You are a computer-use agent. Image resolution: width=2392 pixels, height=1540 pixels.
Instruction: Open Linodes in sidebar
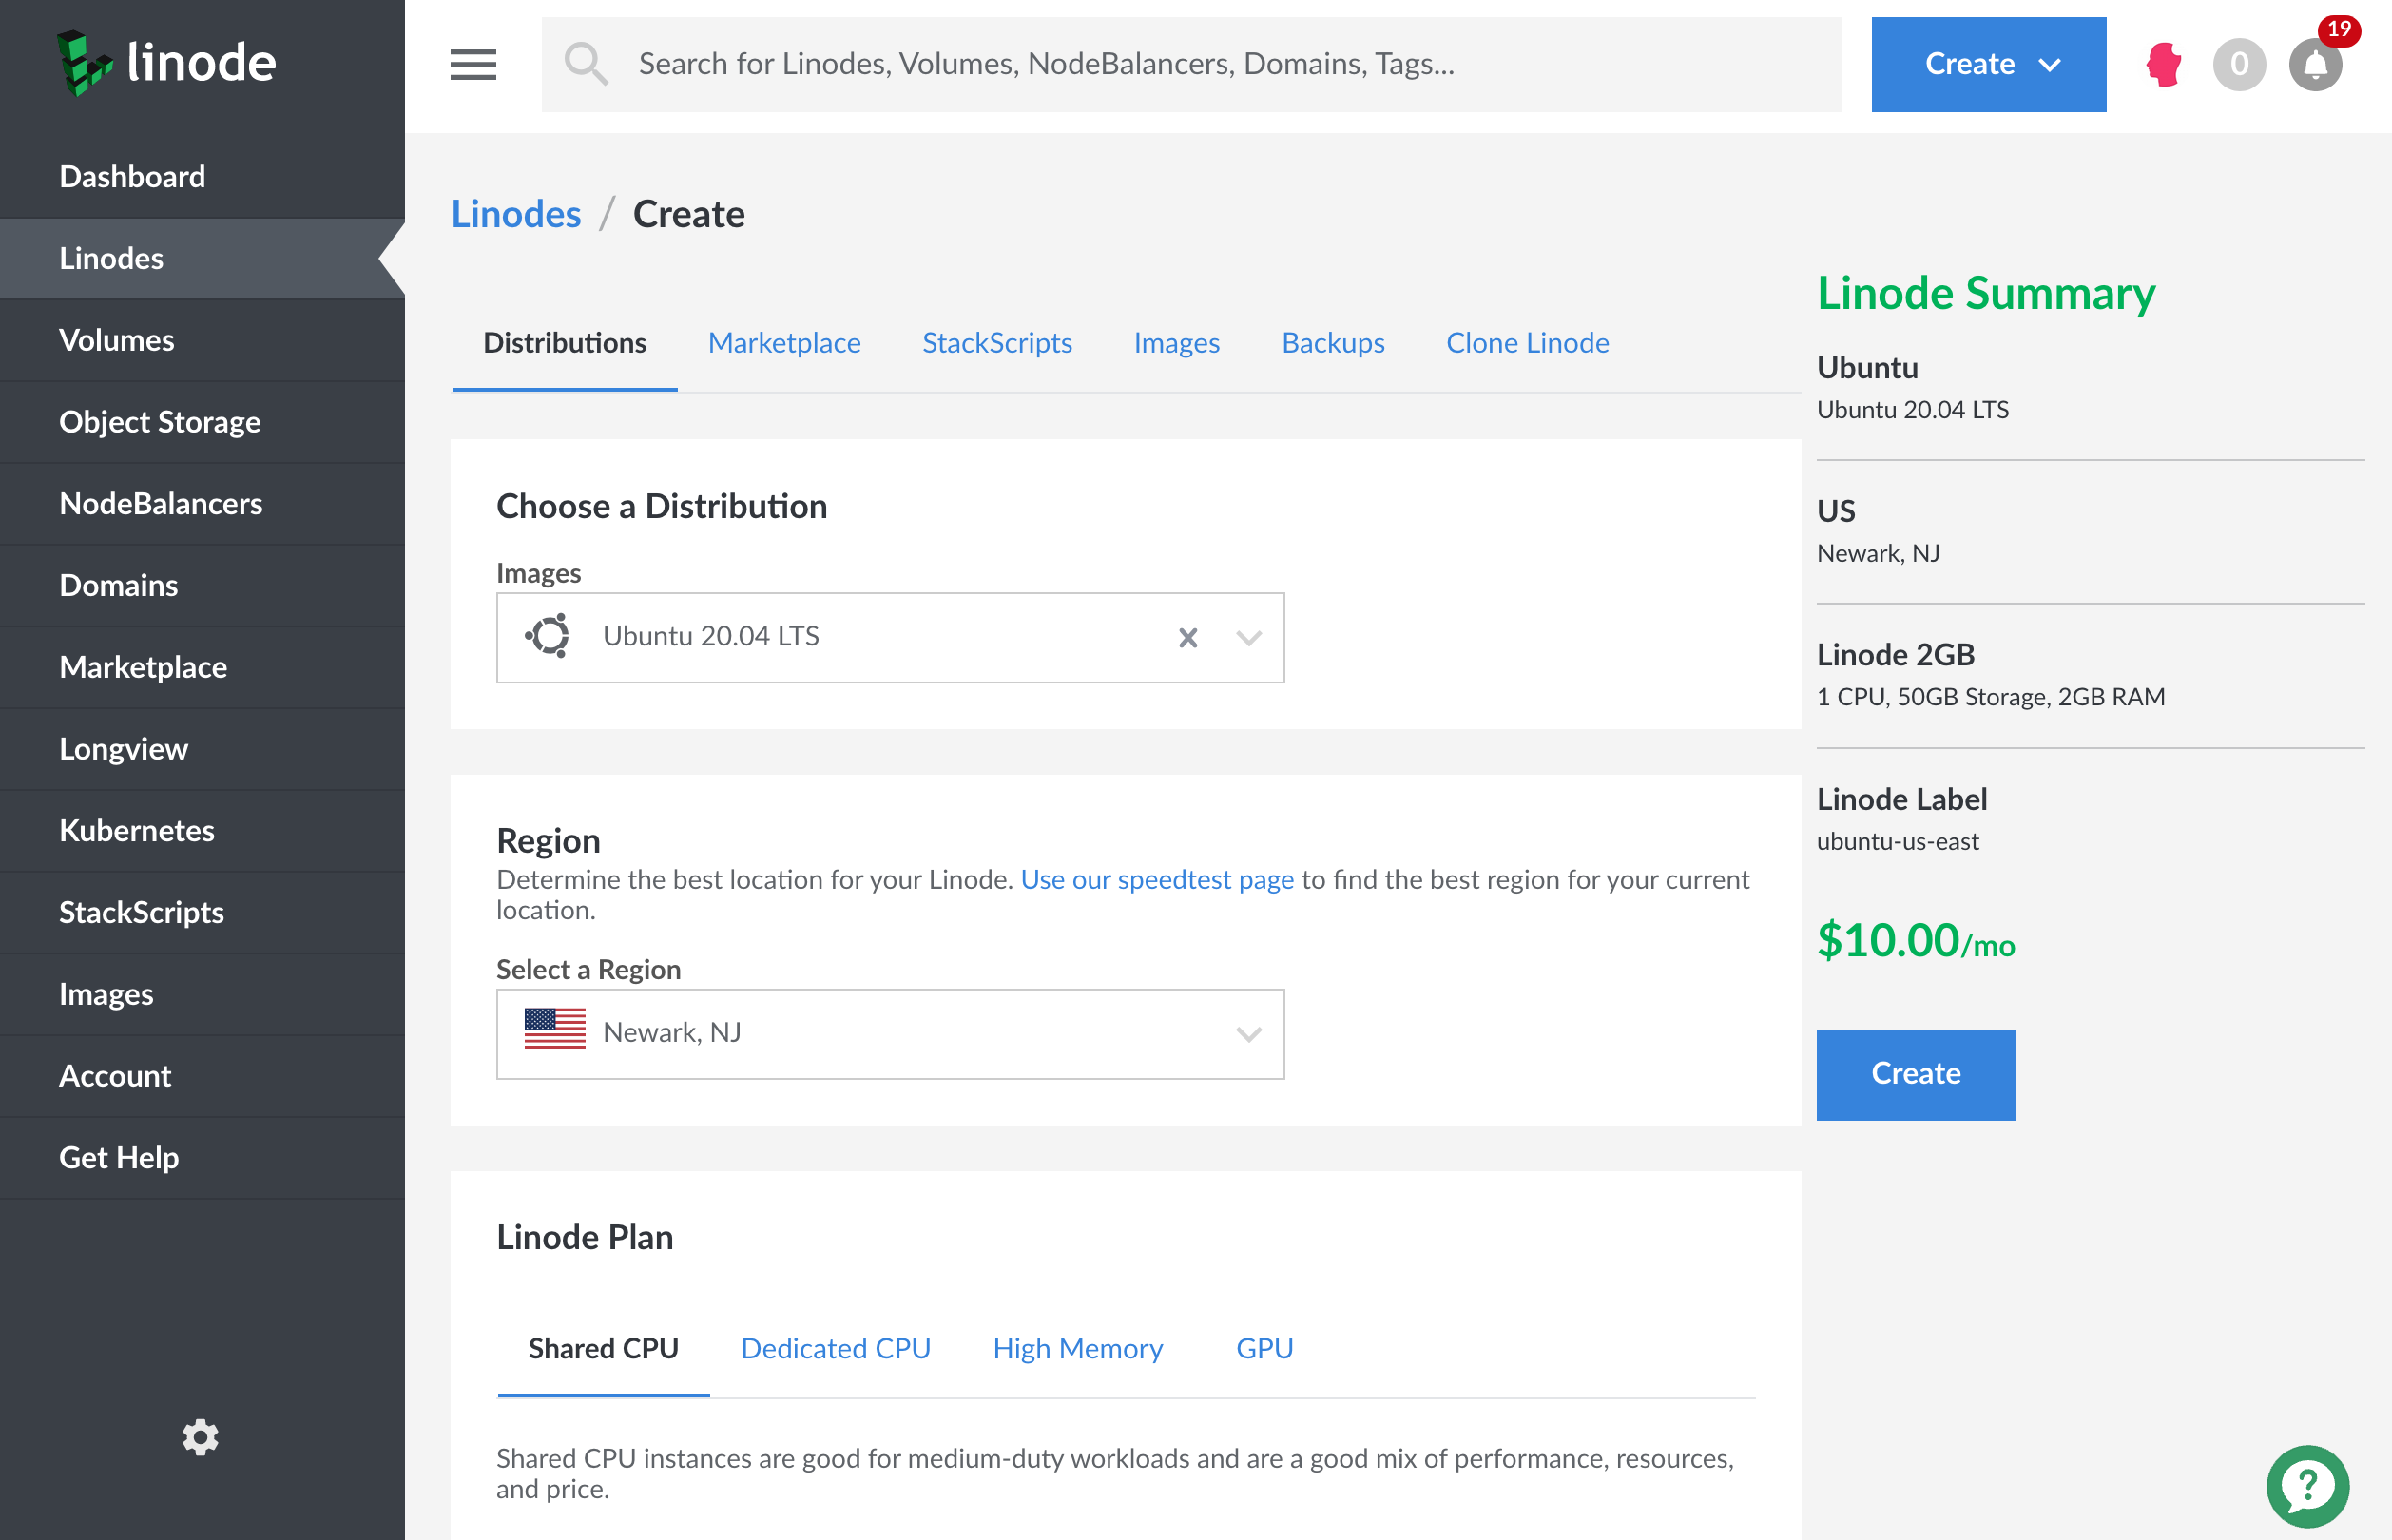click(202, 259)
